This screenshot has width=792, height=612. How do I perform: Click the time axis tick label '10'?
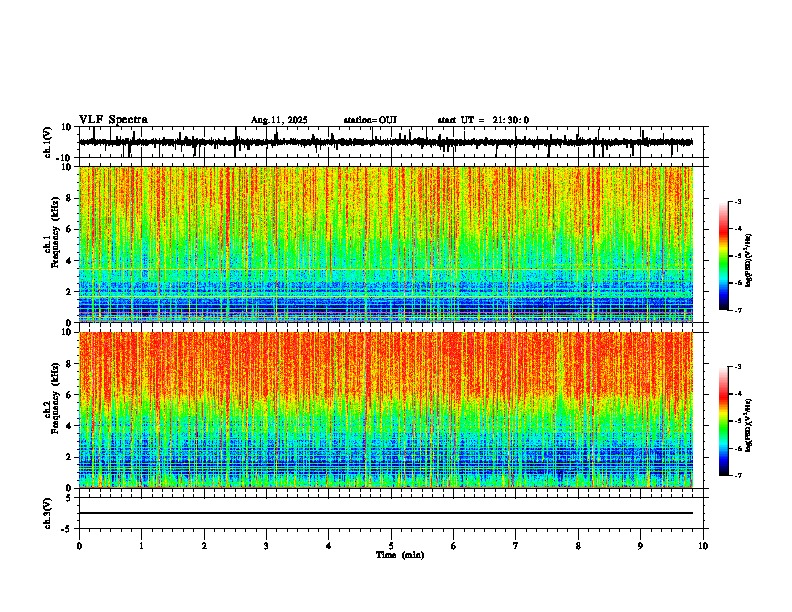[x=703, y=546]
